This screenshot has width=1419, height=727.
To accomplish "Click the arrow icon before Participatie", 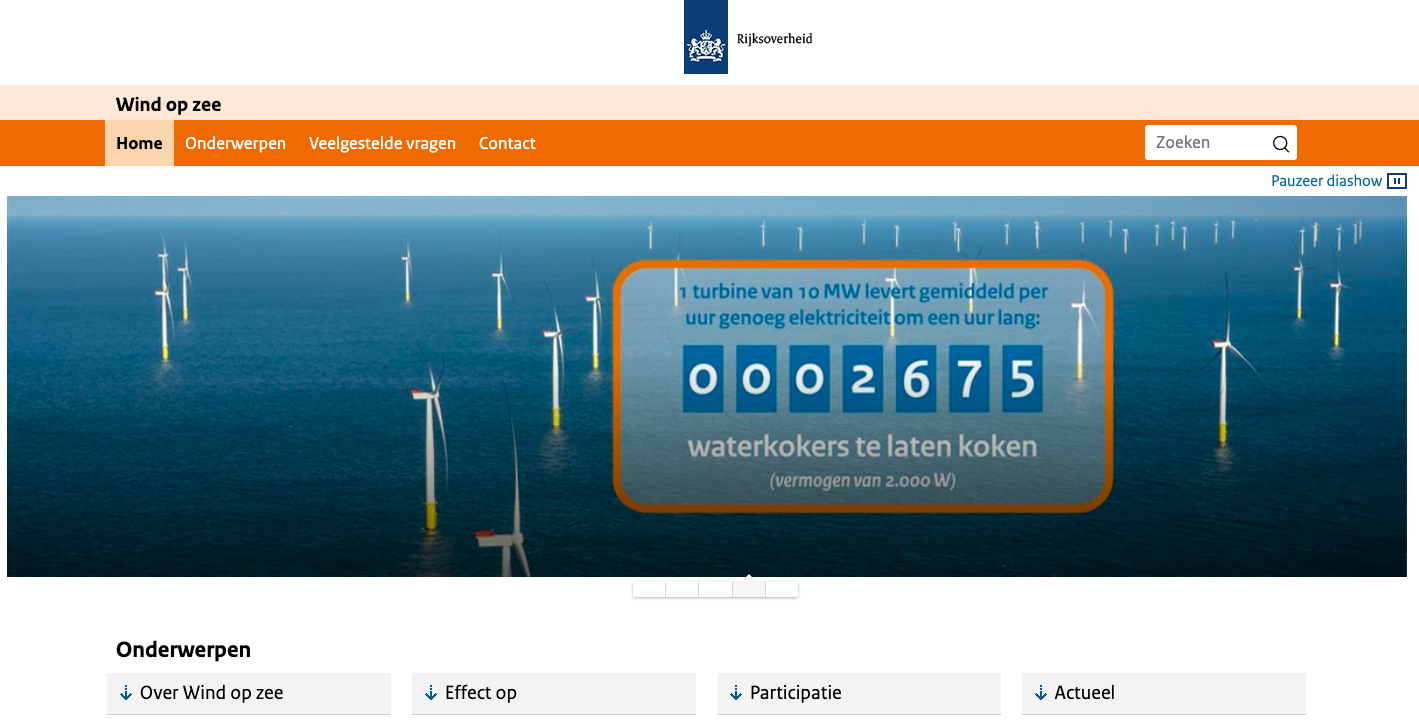I will (x=736, y=693).
